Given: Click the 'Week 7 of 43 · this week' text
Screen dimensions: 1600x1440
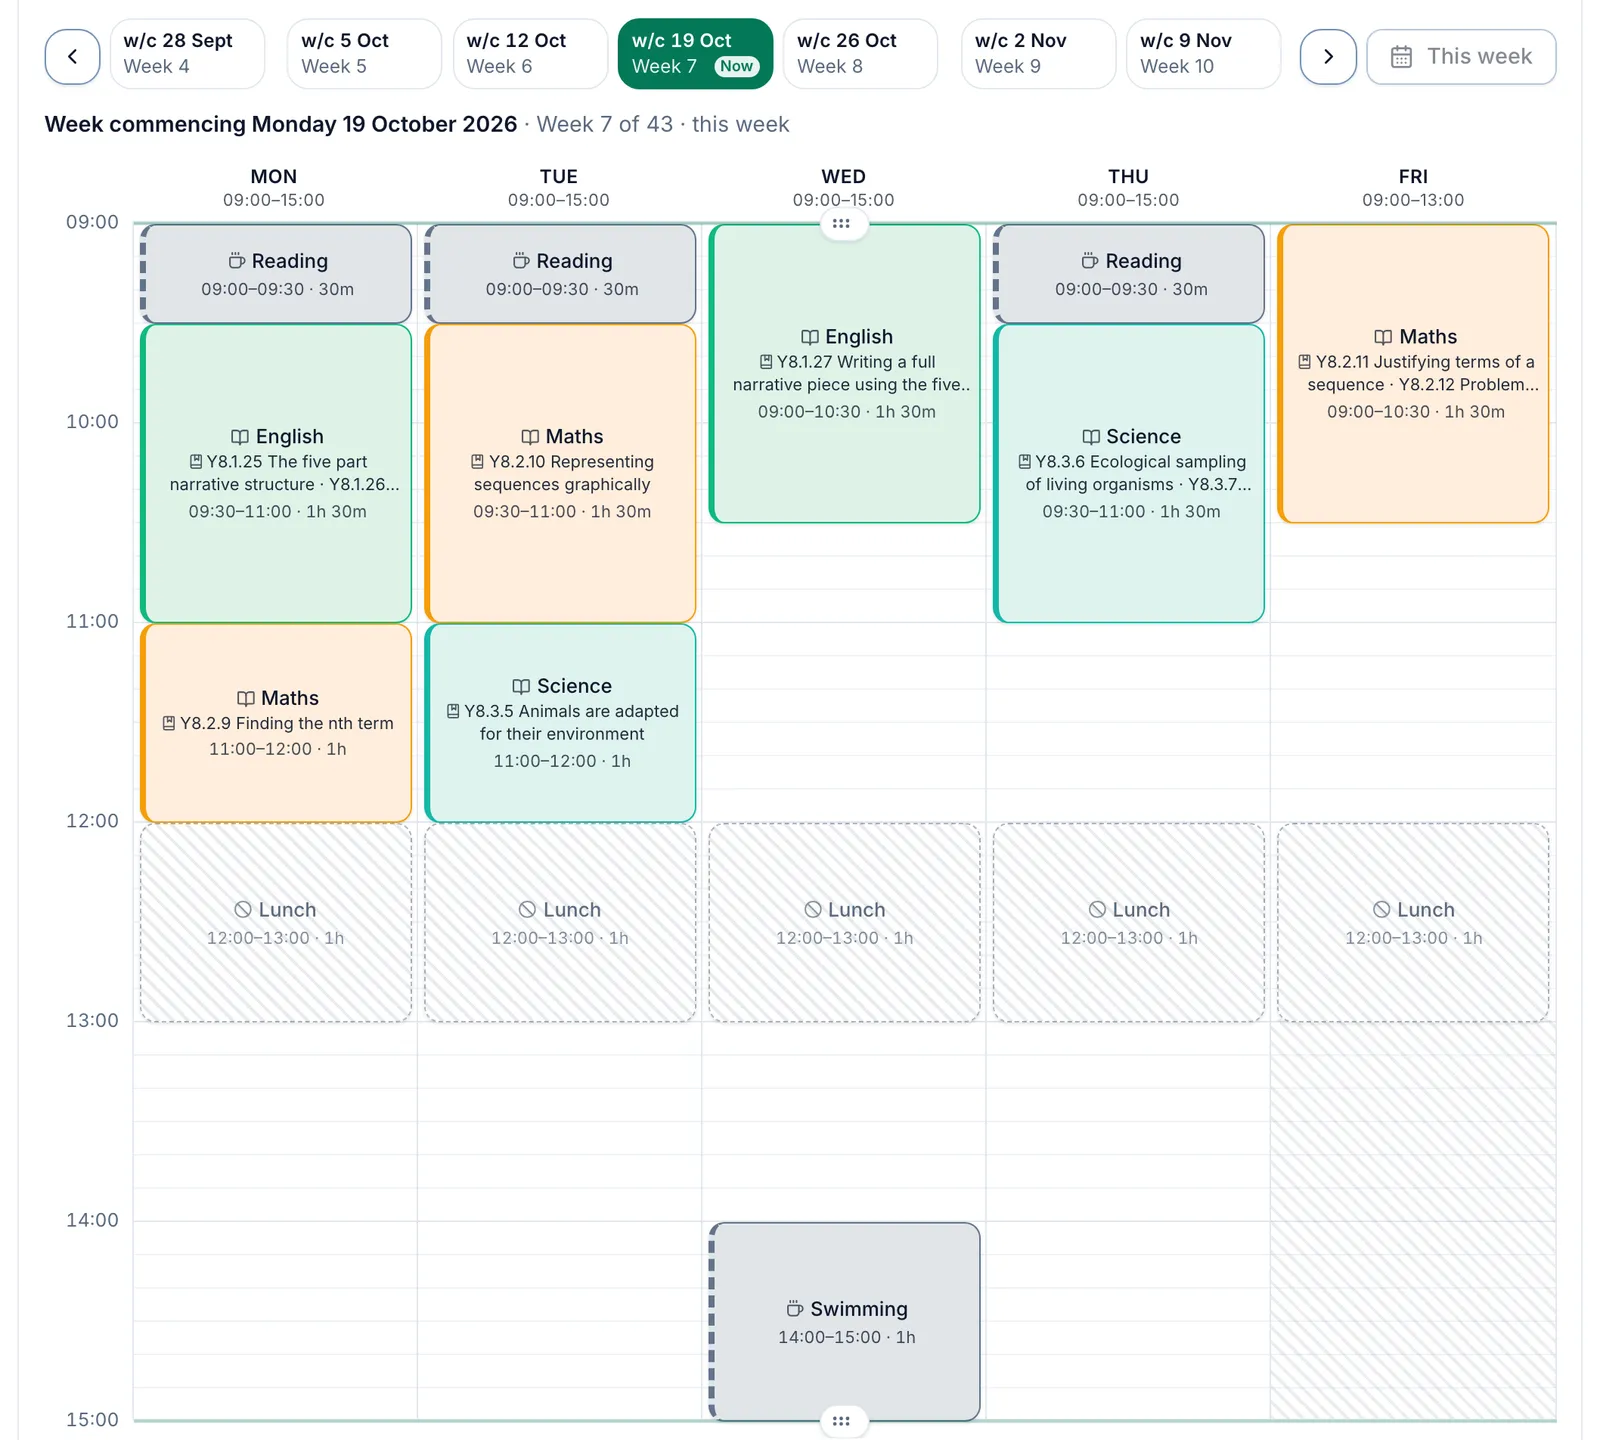Looking at the screenshot, I should coord(663,124).
